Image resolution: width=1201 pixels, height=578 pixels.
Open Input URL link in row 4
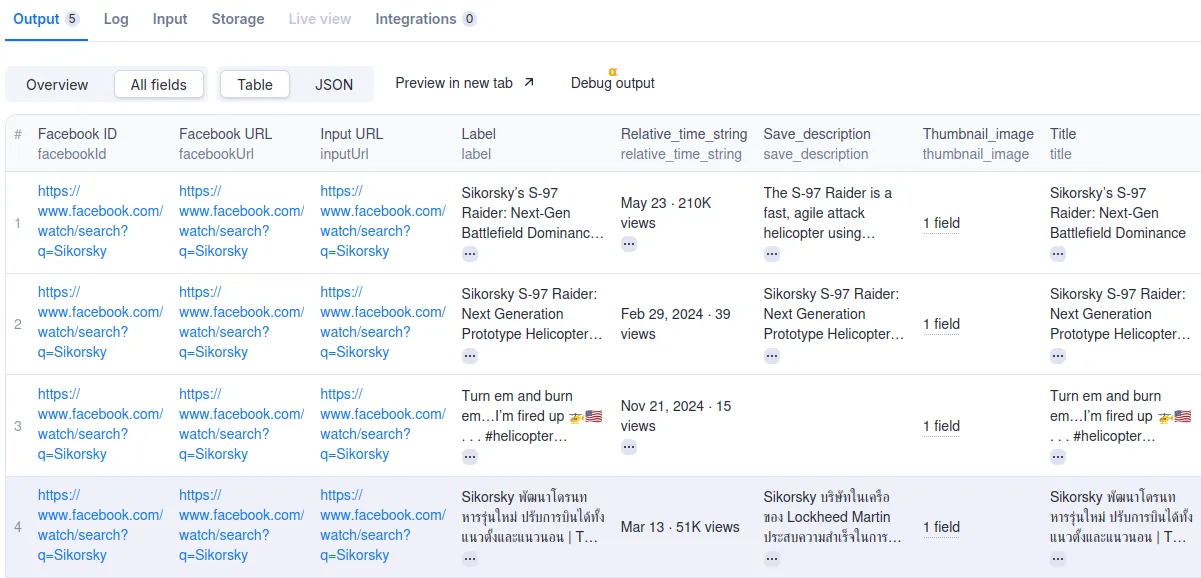(382, 525)
